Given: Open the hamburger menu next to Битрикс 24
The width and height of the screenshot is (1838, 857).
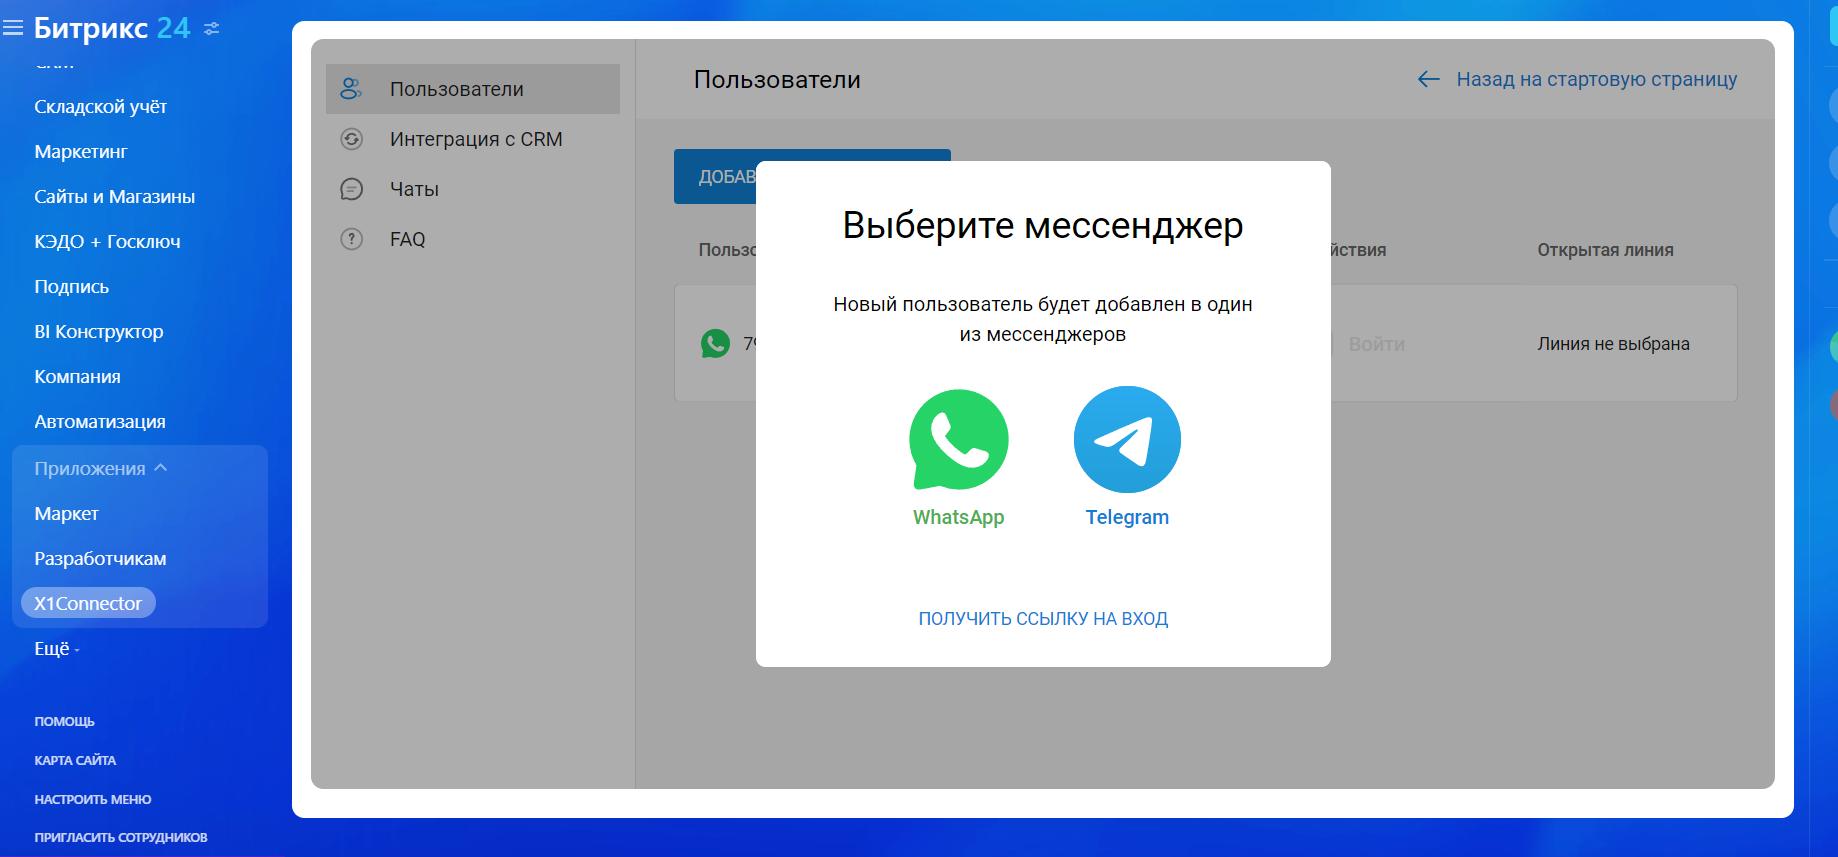Looking at the screenshot, I should [x=13, y=28].
